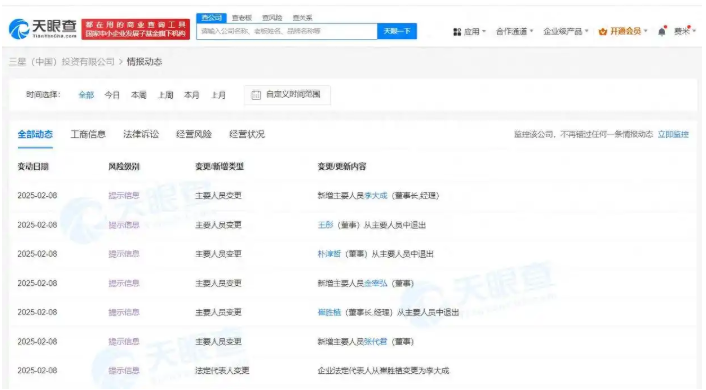The image size is (706, 390).
Task: Click the 变更/更新内容 column header
Action: pyautogui.click(x=342, y=167)
